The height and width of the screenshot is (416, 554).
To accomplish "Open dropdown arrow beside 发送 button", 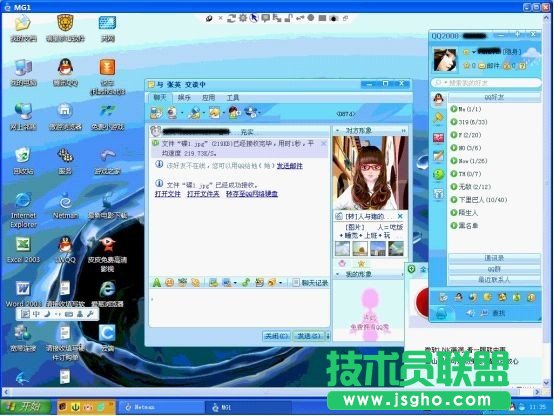I will click(328, 336).
